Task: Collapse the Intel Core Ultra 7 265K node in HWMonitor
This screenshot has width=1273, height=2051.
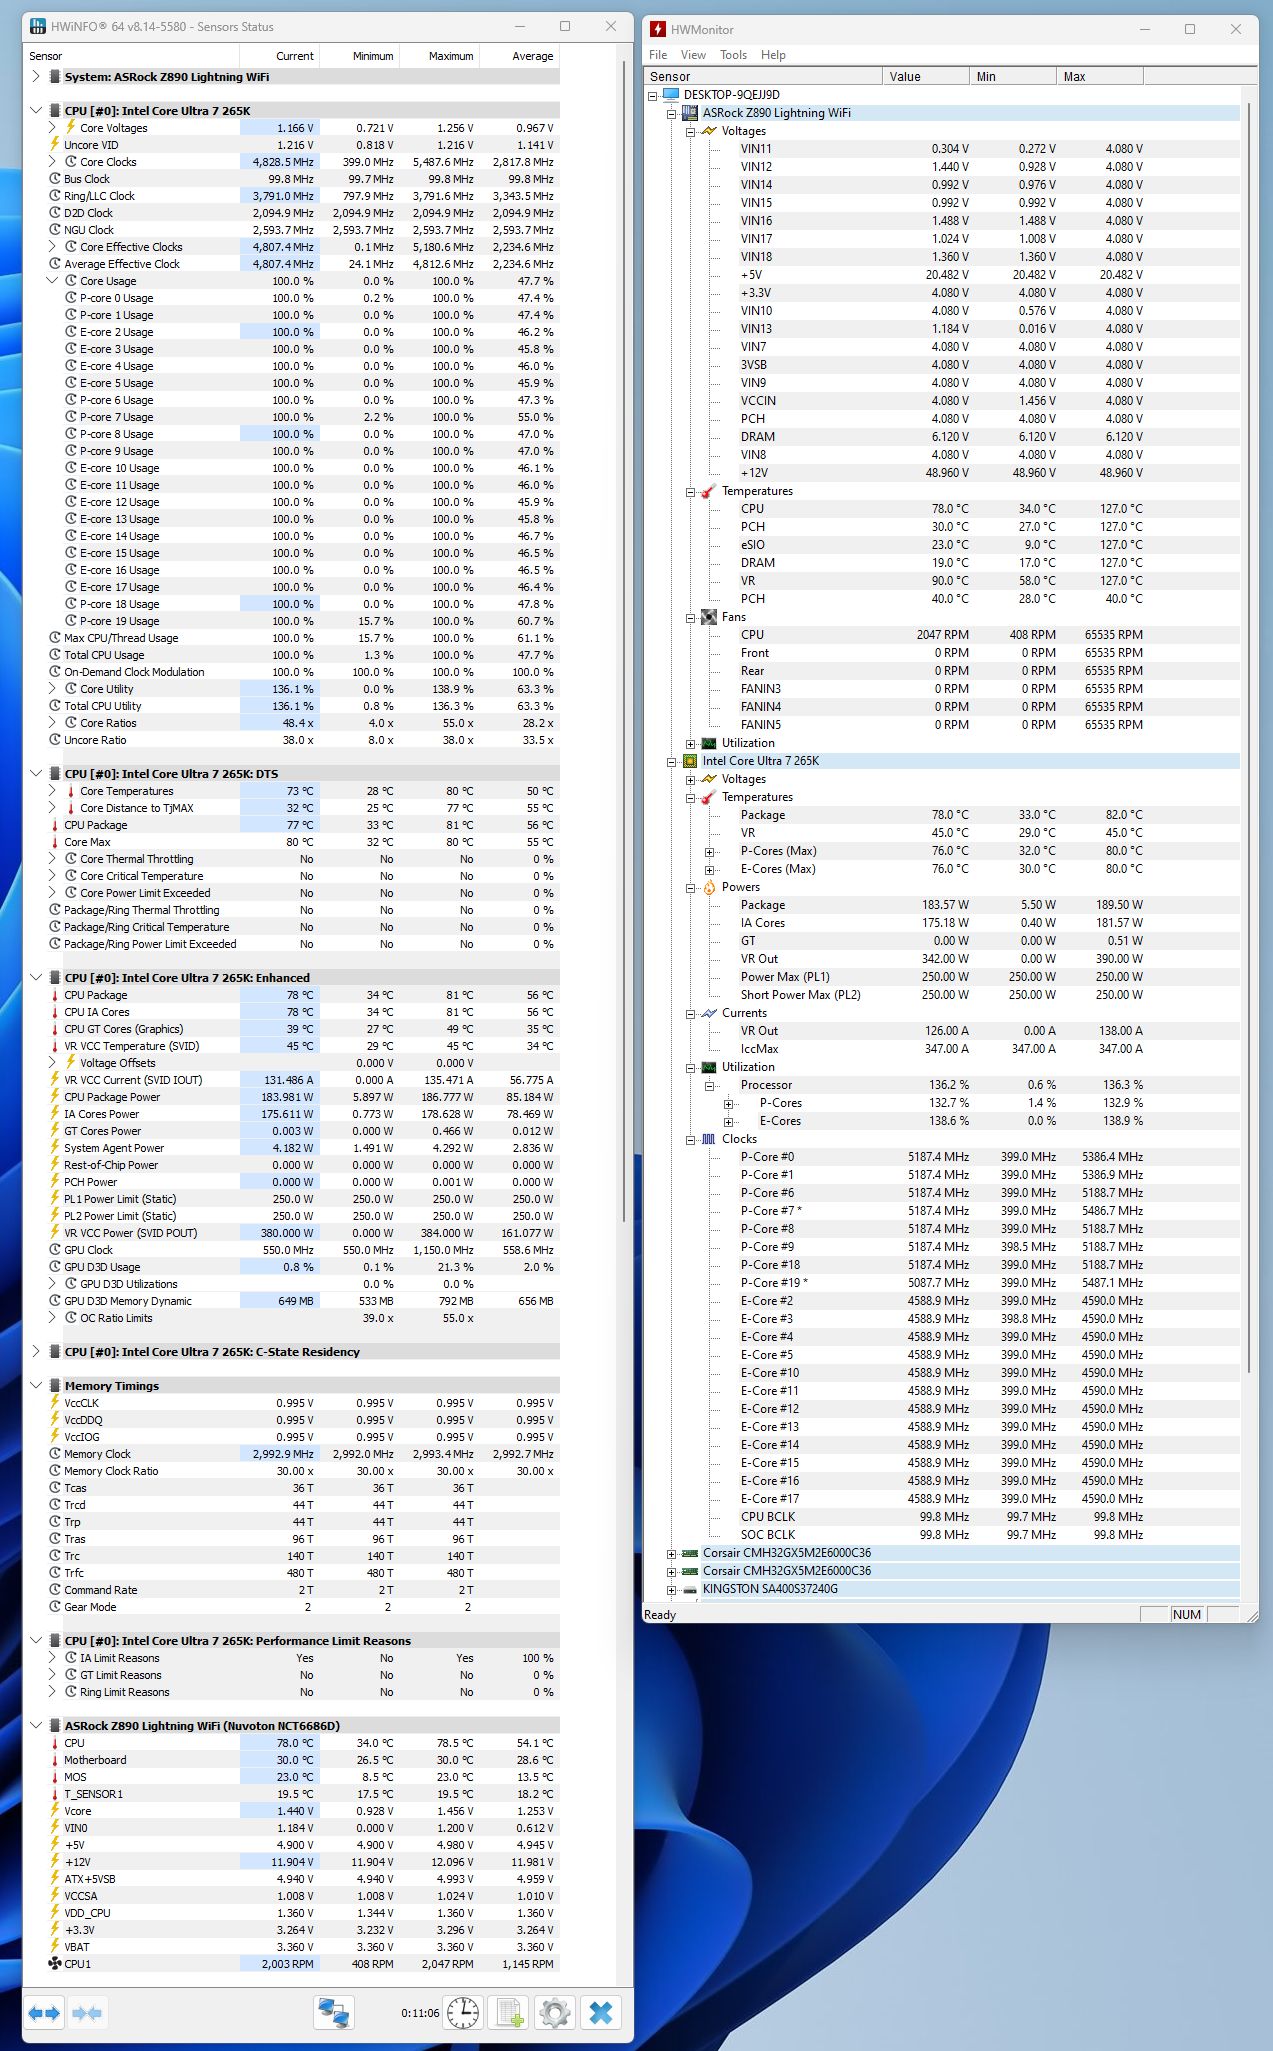Action: point(671,761)
